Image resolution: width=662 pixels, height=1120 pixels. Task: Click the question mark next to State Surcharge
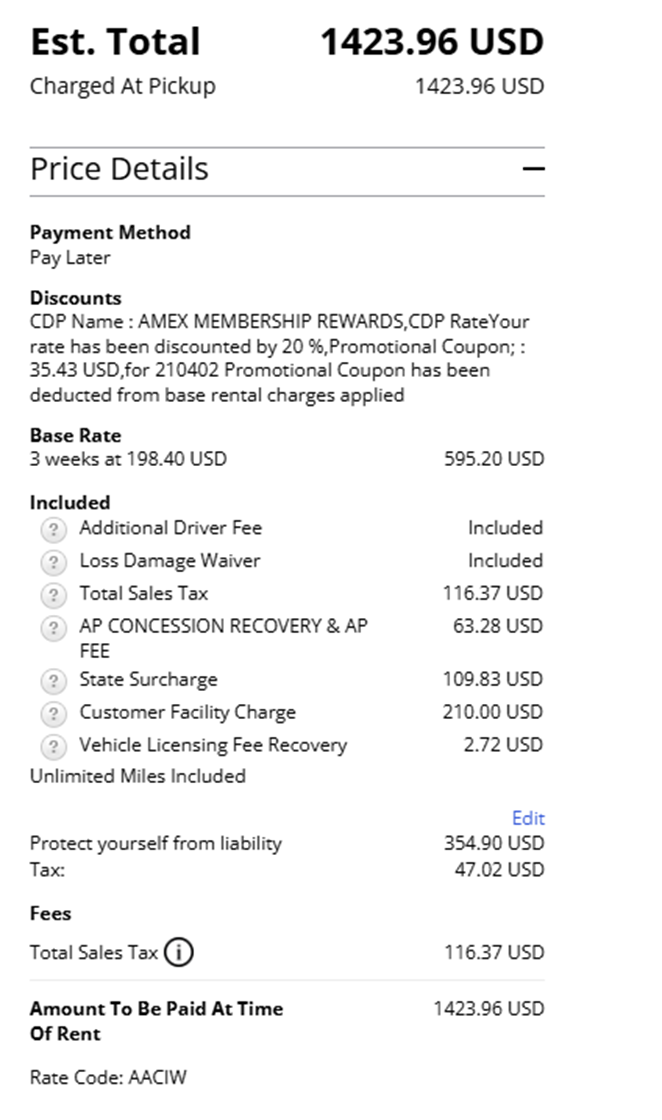(57, 681)
